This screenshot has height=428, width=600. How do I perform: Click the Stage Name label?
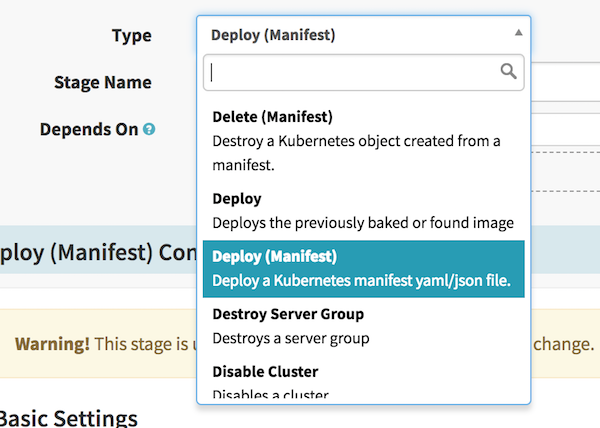point(102,82)
